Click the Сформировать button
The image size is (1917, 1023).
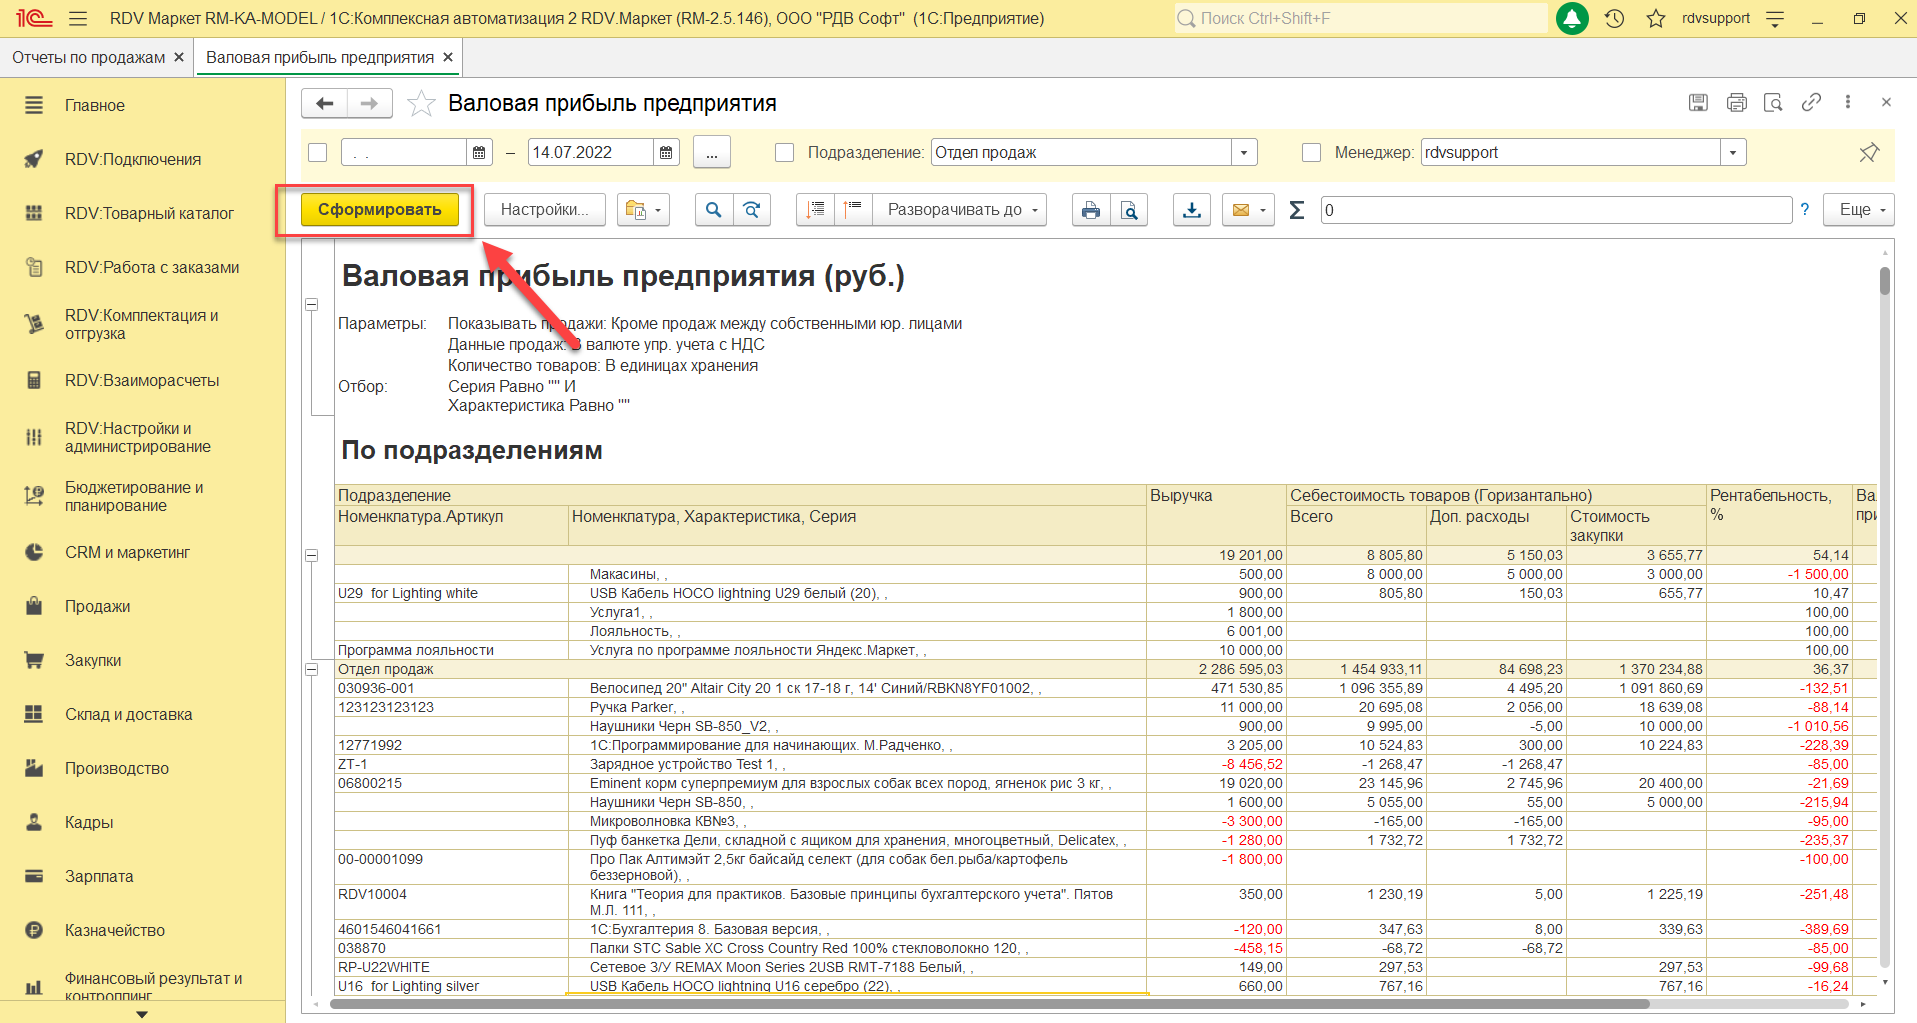pyautogui.click(x=379, y=210)
